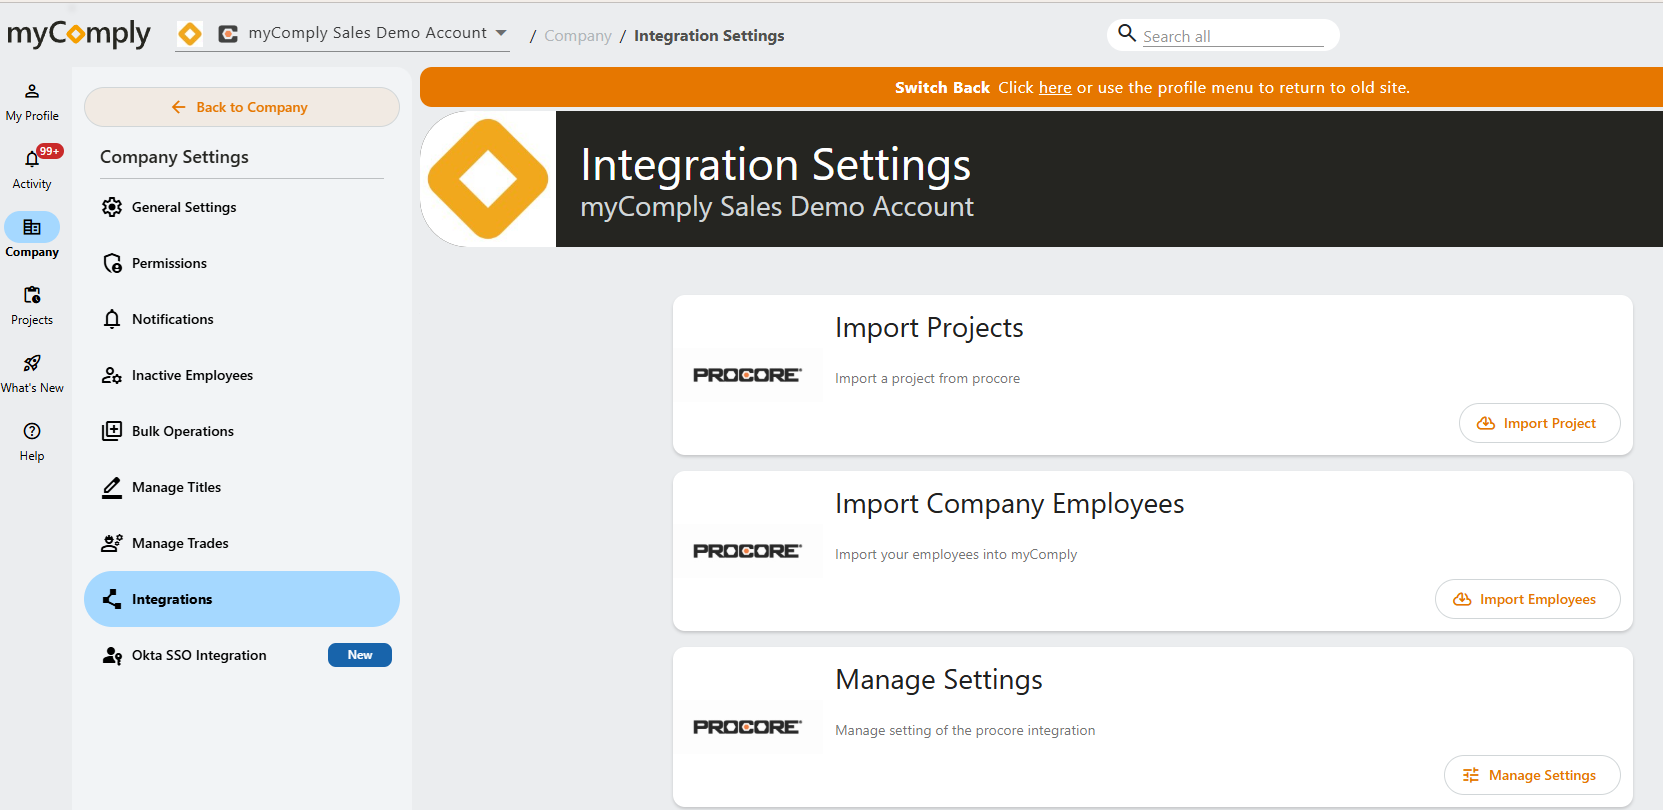The image size is (1663, 810).
Task: Click the Import Projects heading
Action: click(x=929, y=328)
